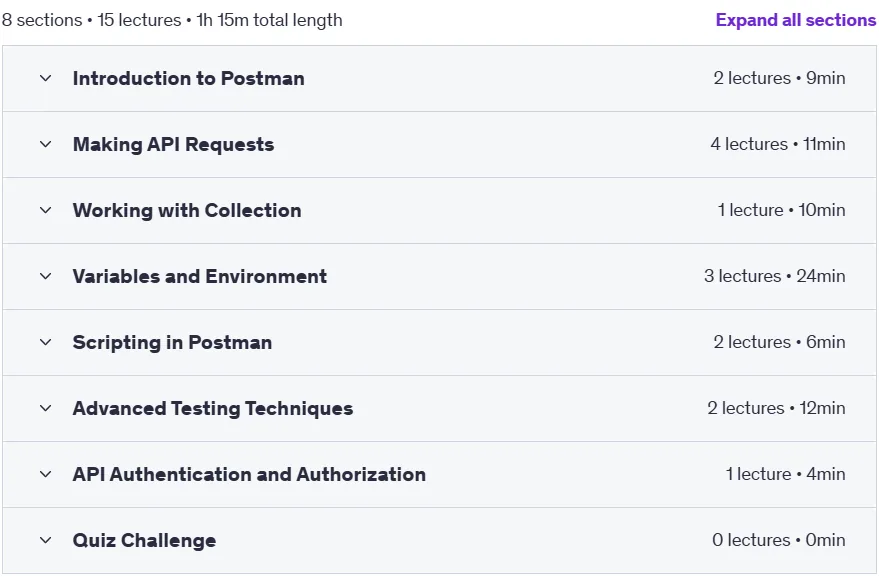Select API Authentication and Authorization heading

tap(249, 474)
